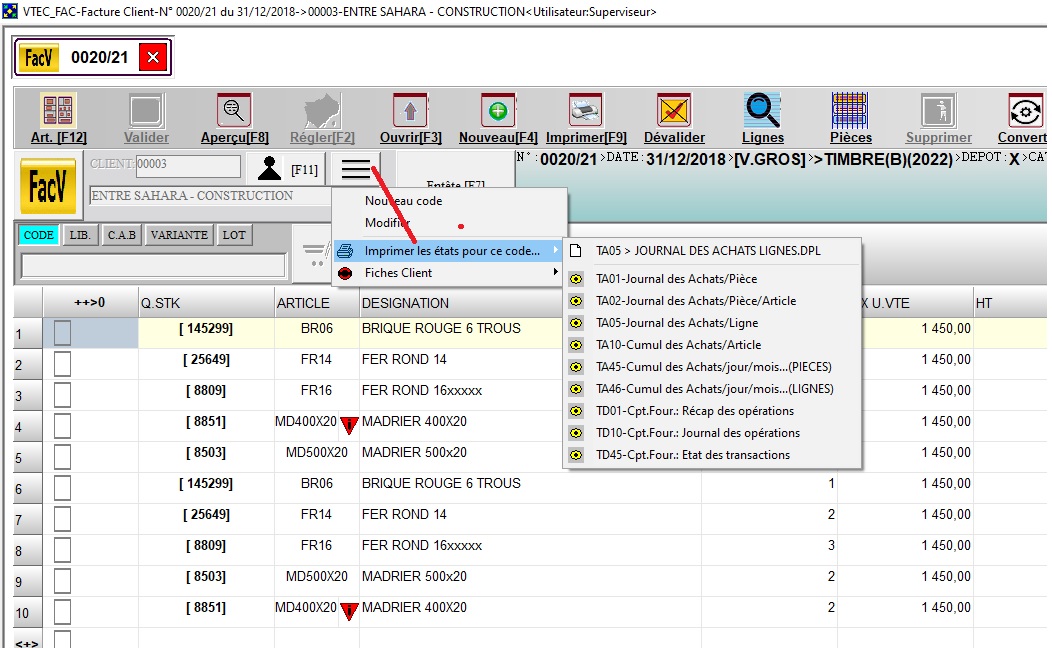Click the ARTICLE column header
Image resolution: width=1052 pixels, height=648 pixels.
[317, 303]
